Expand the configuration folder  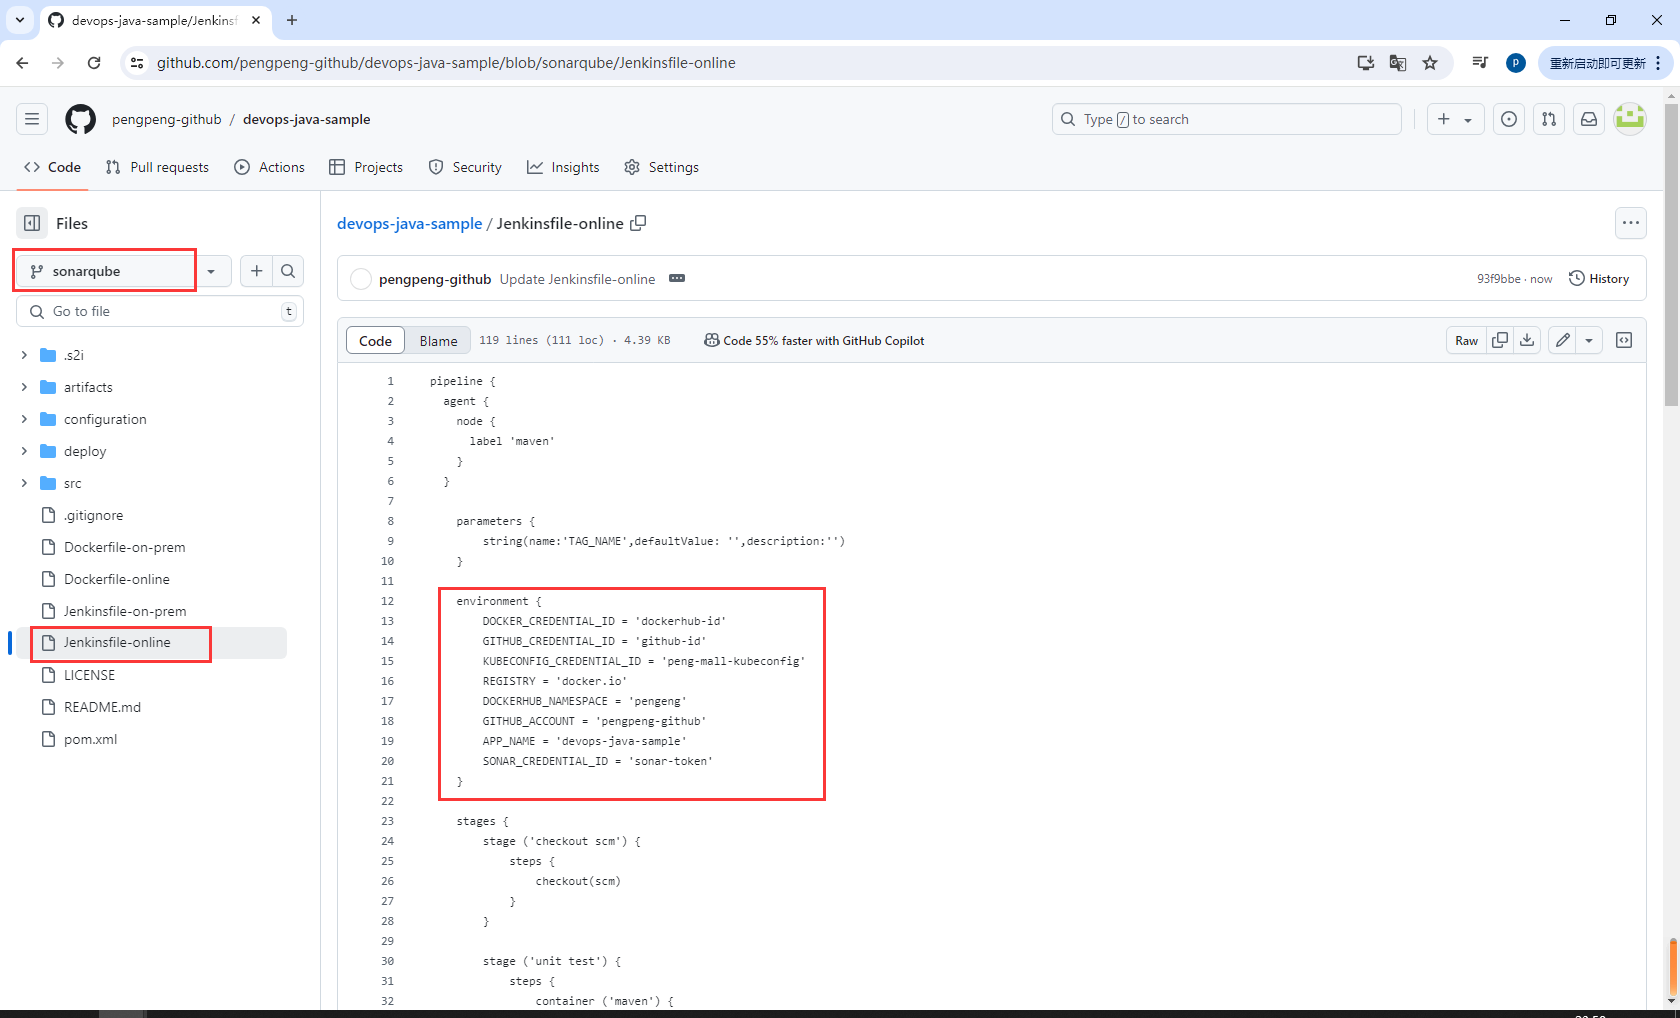24,419
